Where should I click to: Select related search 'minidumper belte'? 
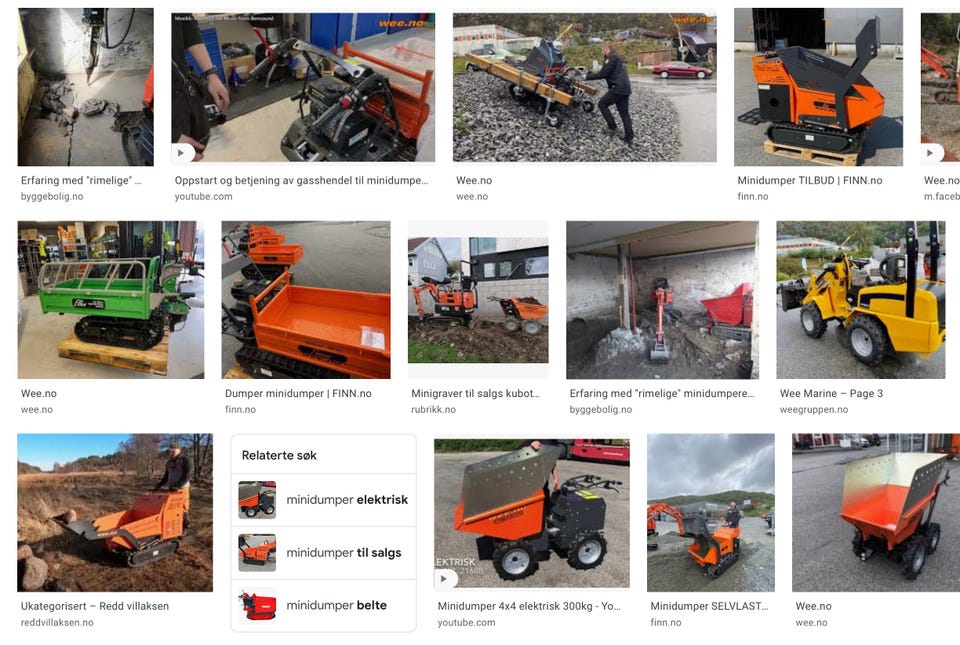[x=323, y=605]
